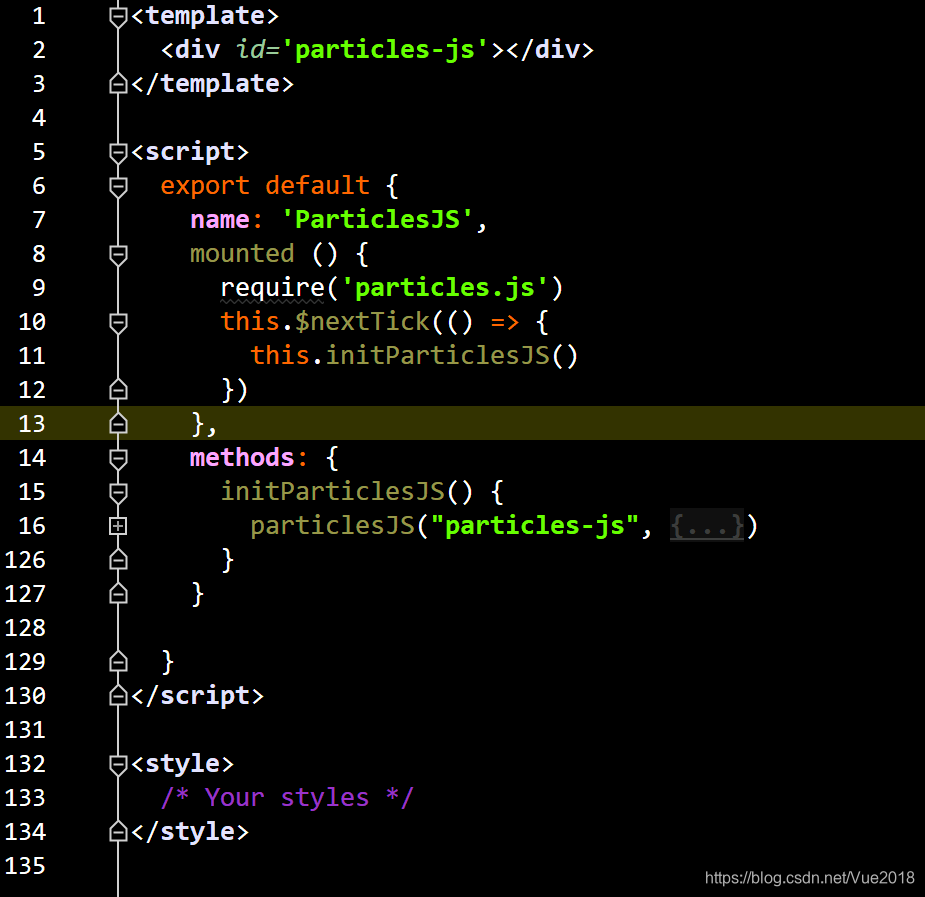Click the 'ParticlesJS' string literal

click(x=377, y=219)
